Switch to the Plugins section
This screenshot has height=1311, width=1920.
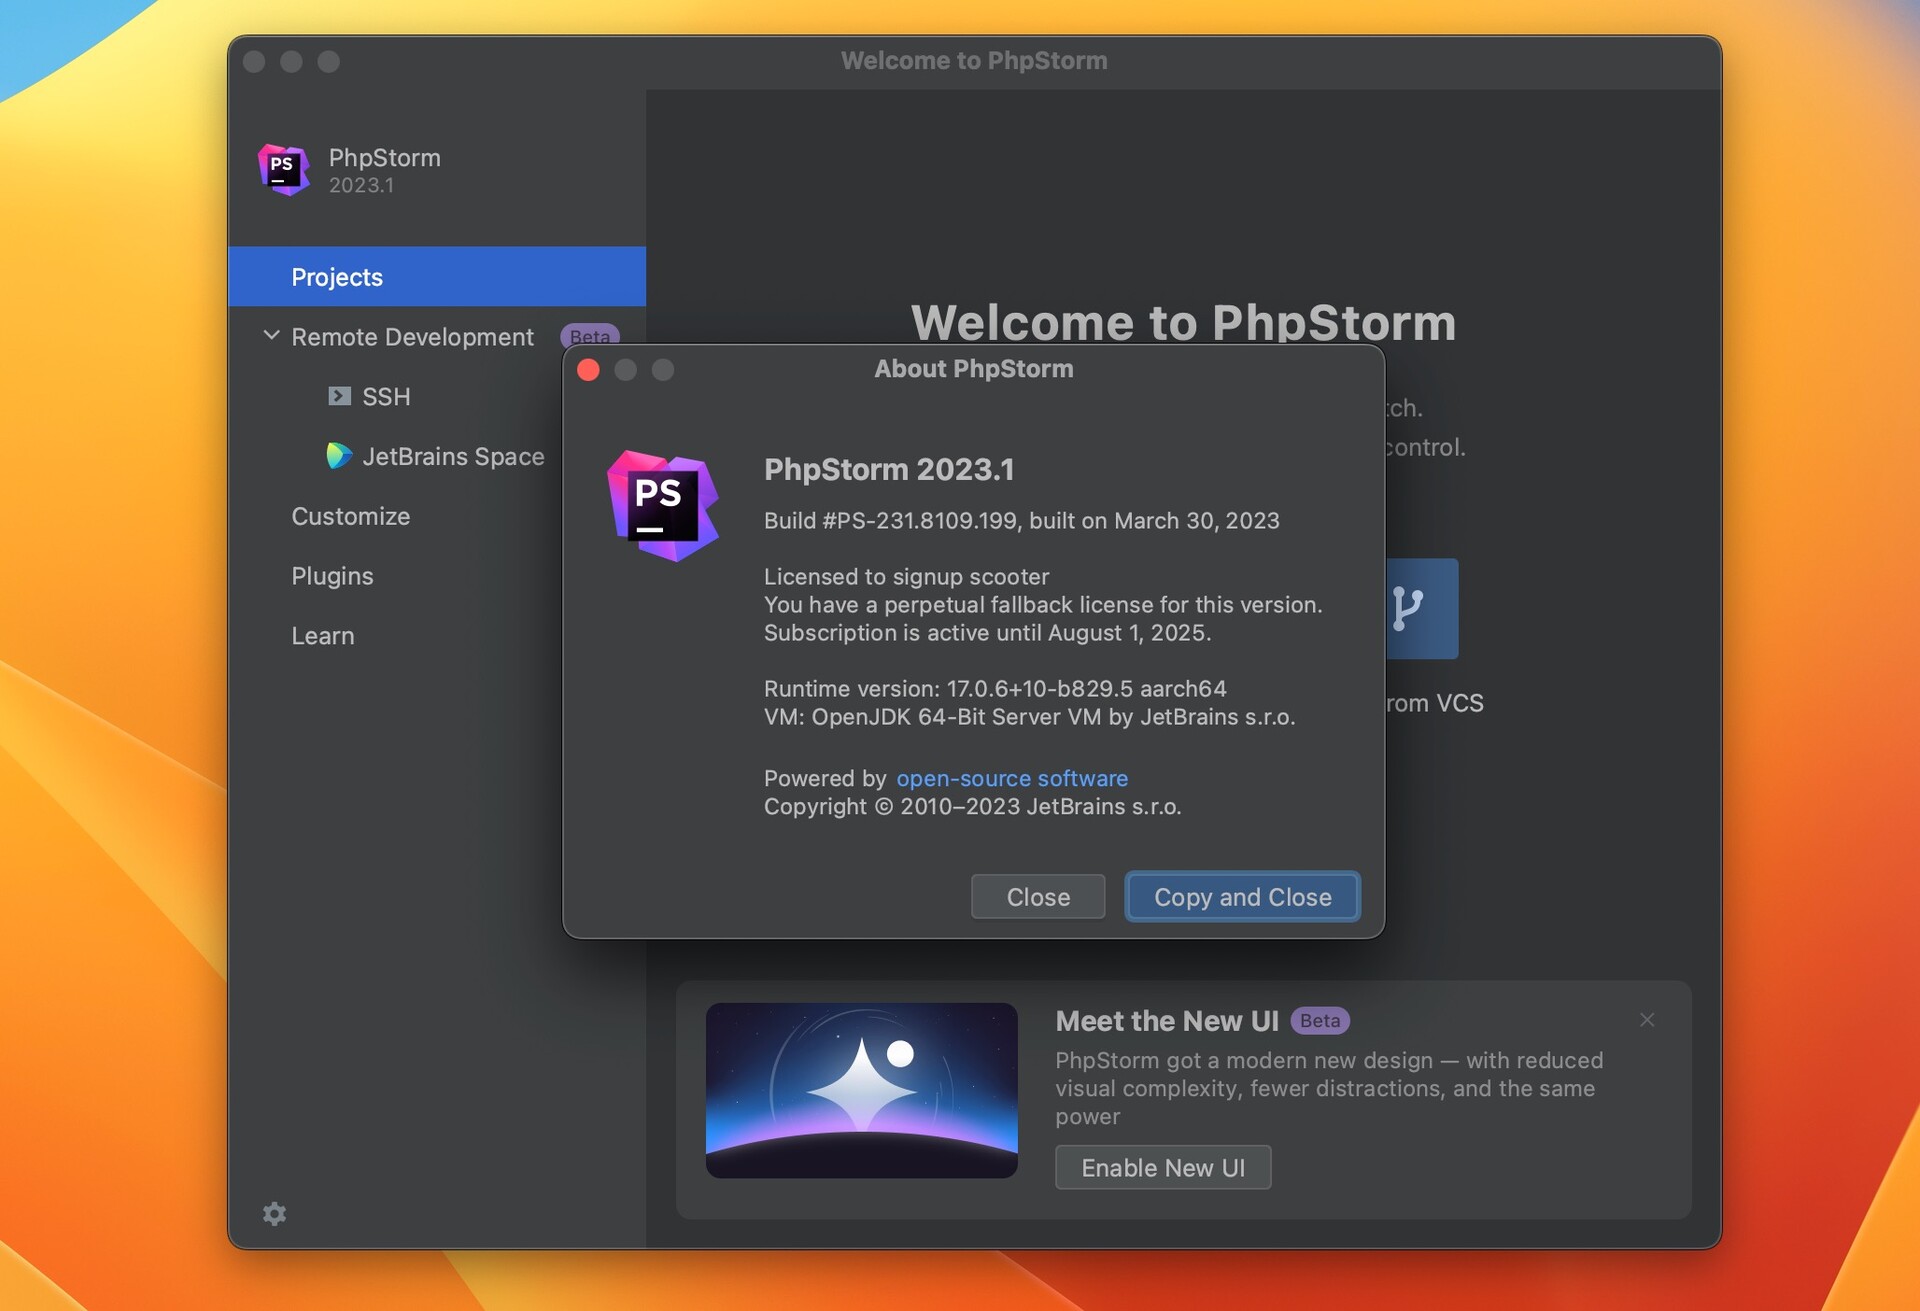[x=331, y=576]
